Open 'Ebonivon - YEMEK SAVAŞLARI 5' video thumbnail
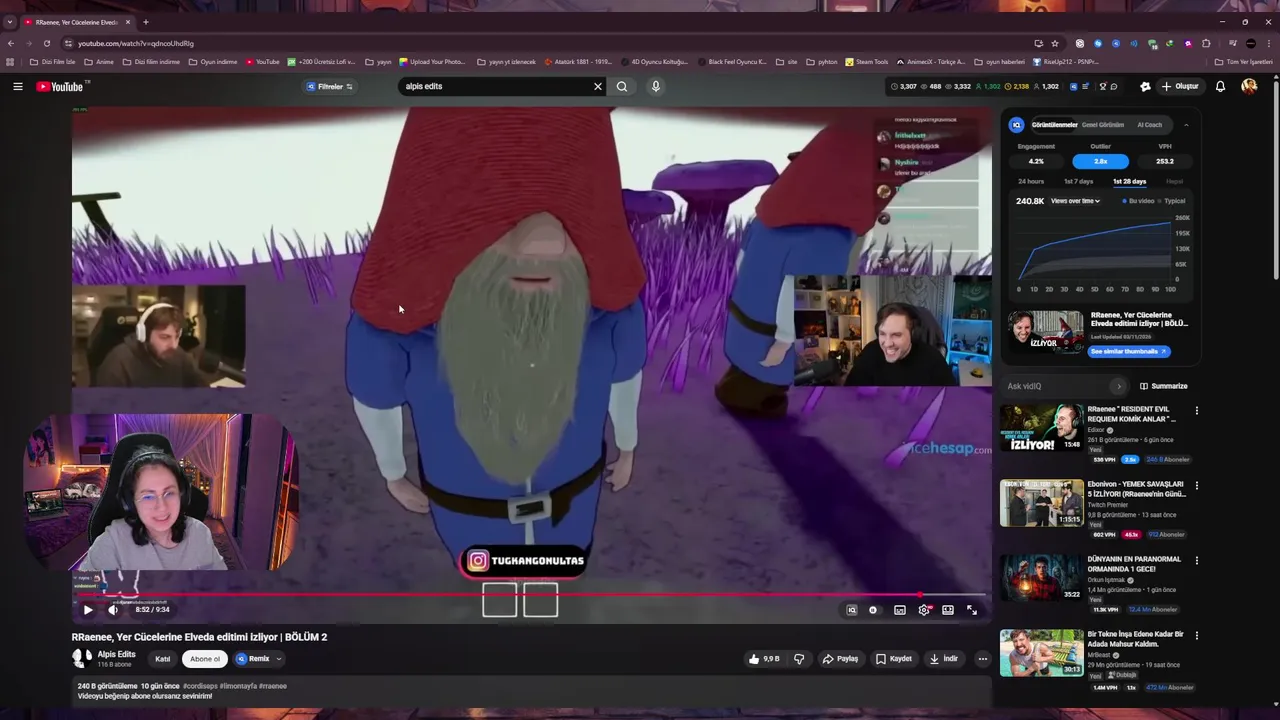 (1041, 503)
